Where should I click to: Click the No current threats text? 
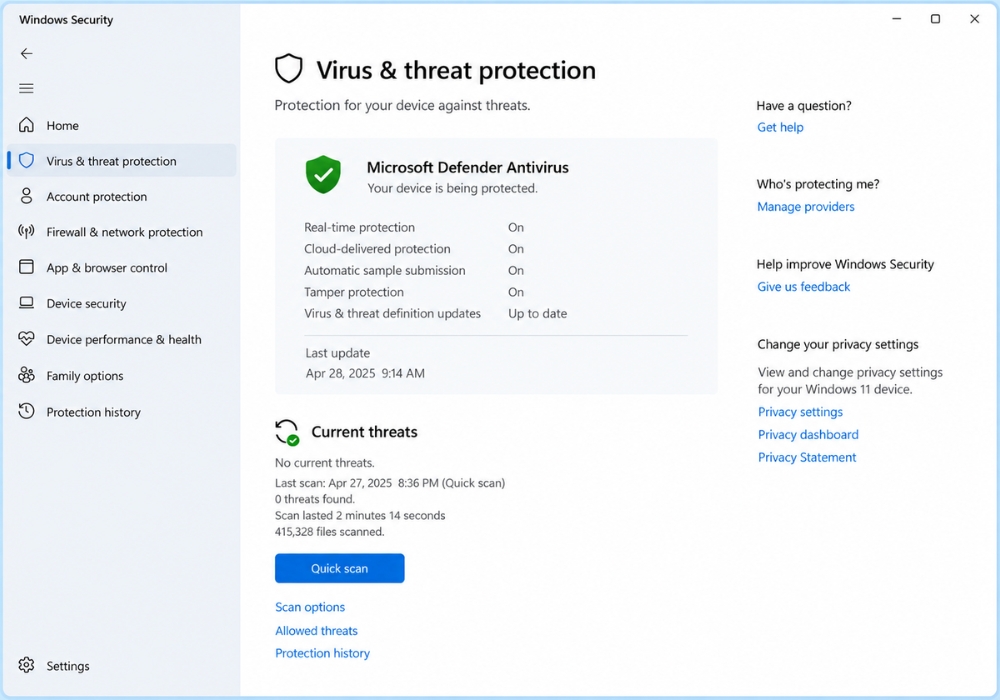tap(325, 463)
